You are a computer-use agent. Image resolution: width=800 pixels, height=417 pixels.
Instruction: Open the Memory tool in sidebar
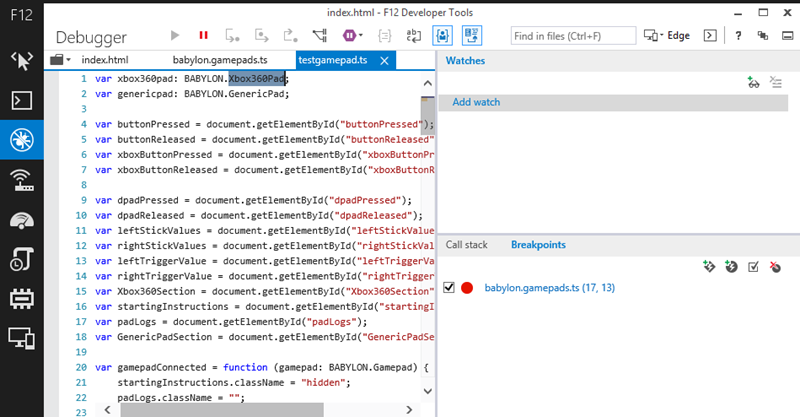click(21, 299)
